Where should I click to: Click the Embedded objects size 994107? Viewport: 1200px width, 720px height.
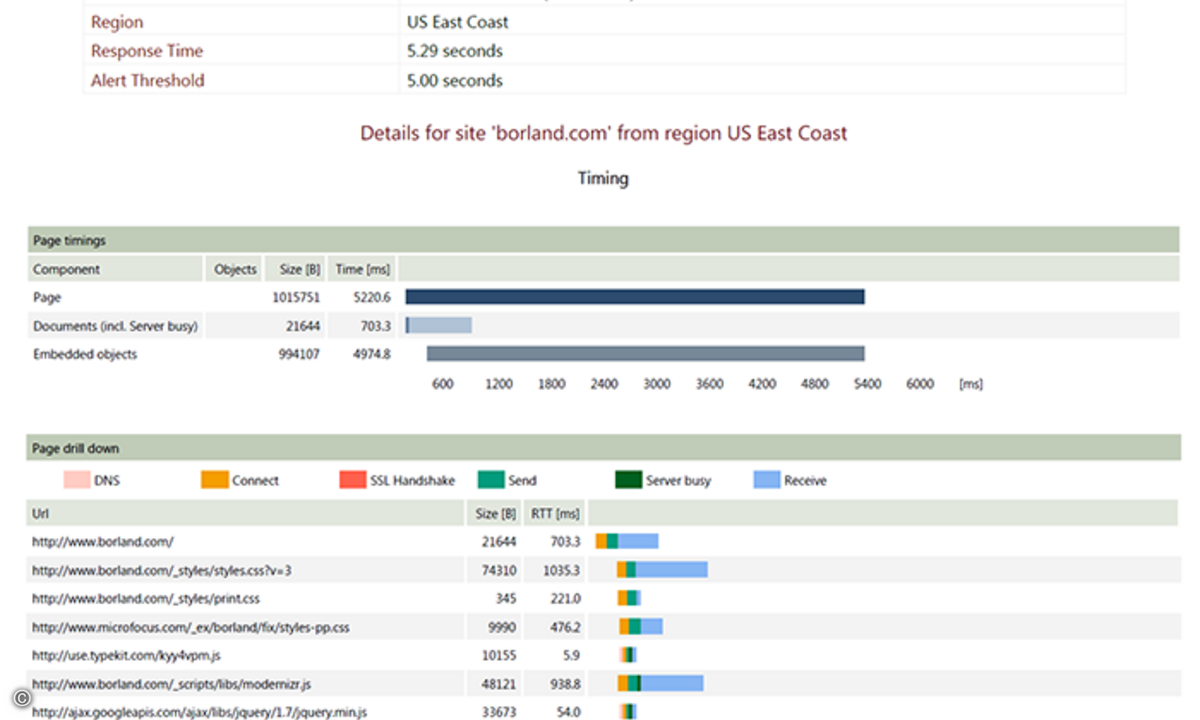click(x=299, y=354)
